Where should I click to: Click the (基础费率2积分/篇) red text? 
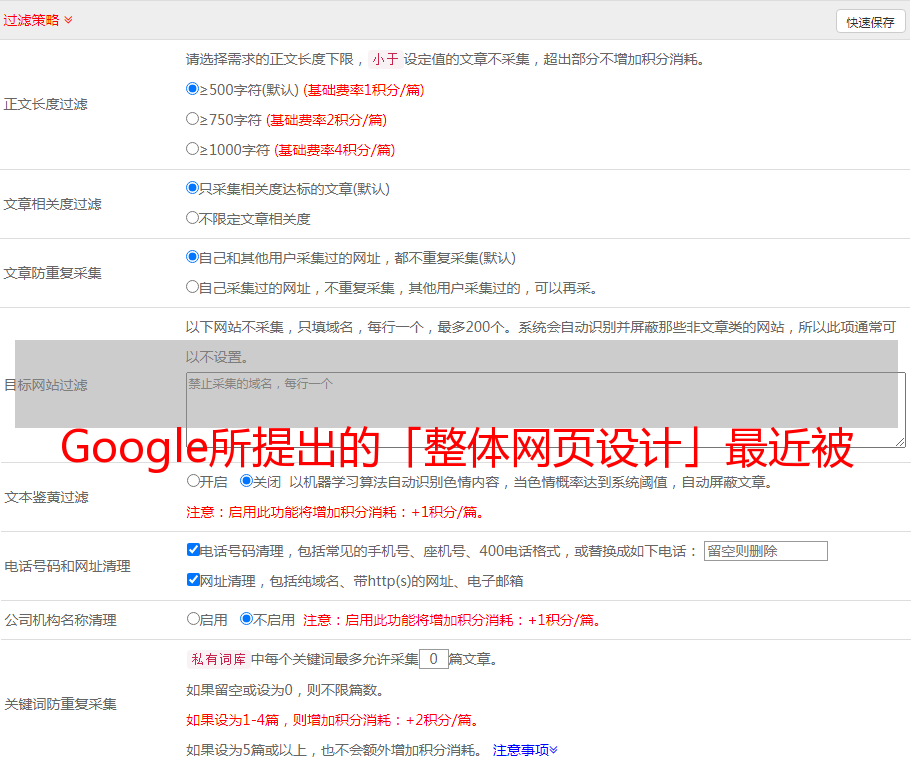pos(326,120)
